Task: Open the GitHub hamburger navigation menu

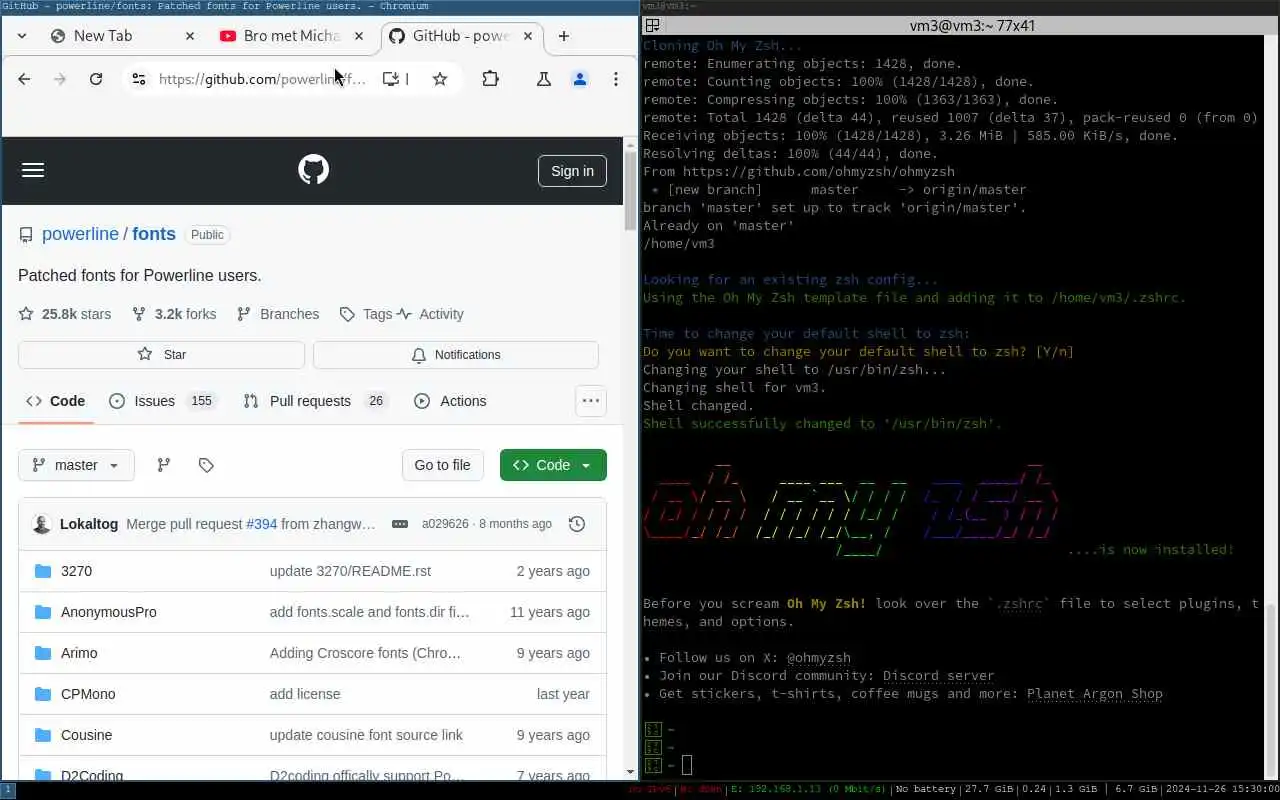Action: 33,170
